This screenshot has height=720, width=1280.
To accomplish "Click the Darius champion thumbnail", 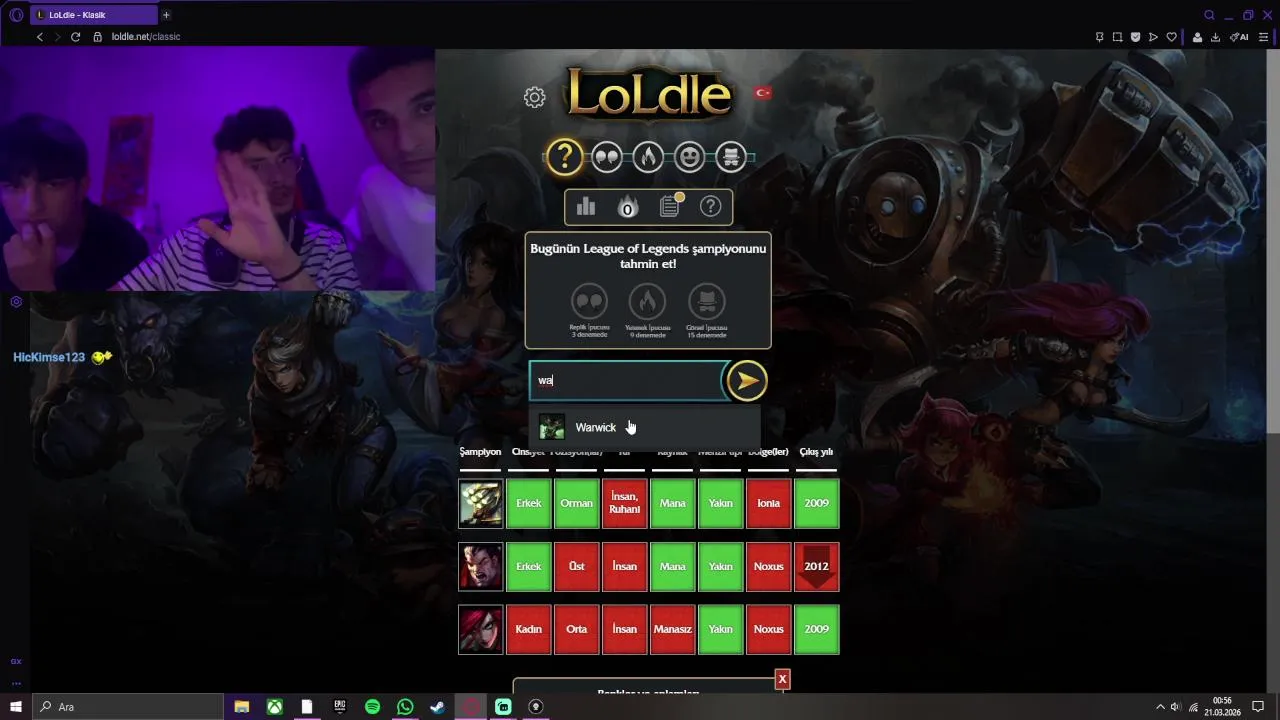I will [481, 566].
